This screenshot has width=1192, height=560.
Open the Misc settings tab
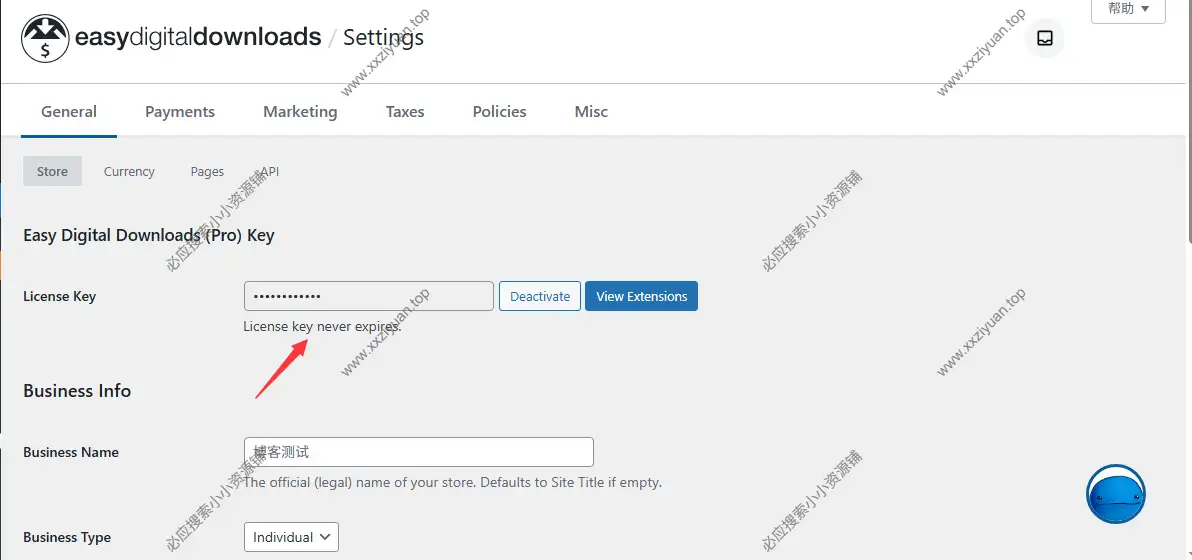click(x=591, y=112)
